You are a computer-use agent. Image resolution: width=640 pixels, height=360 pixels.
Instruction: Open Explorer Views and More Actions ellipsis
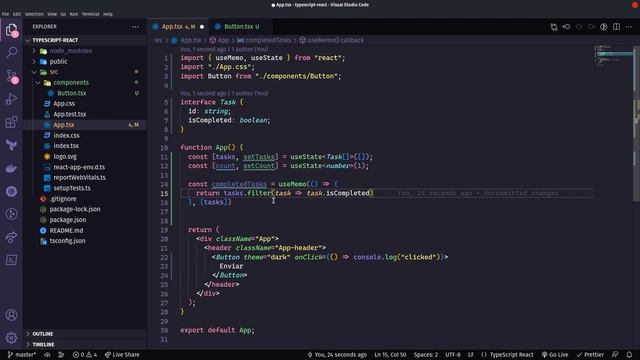[135, 27]
